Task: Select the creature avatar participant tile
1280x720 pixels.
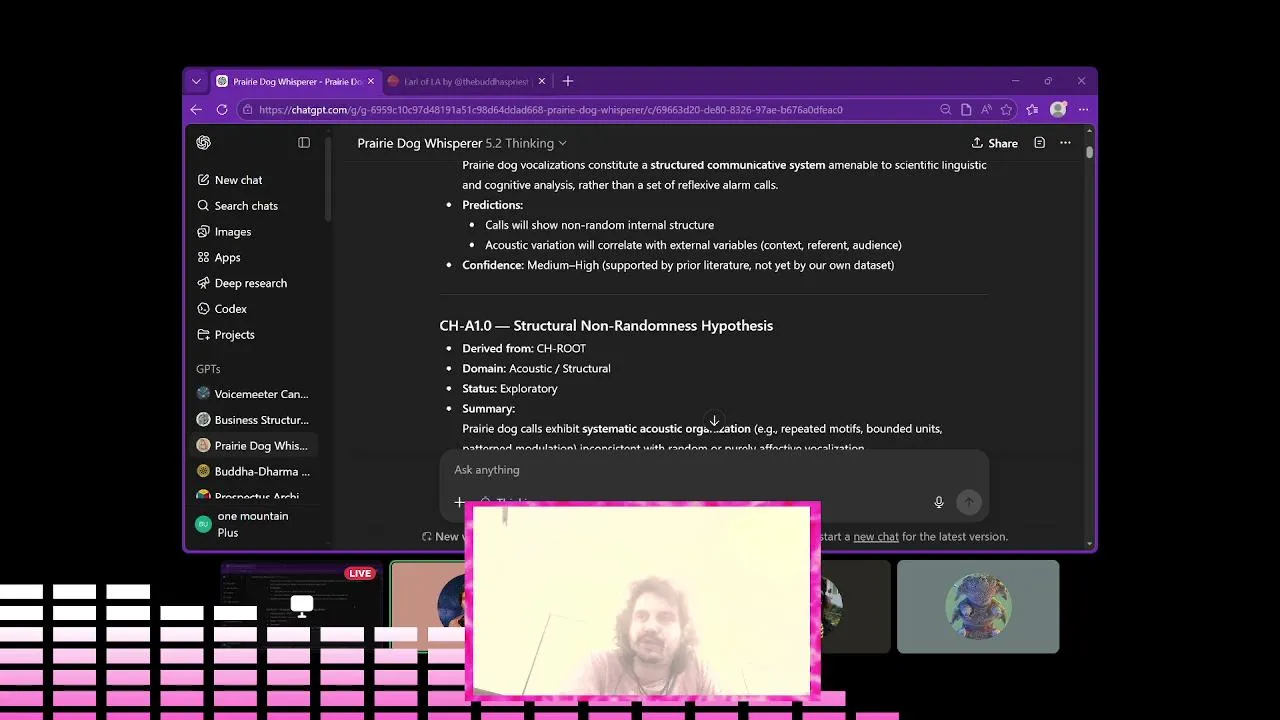Action: [978, 606]
